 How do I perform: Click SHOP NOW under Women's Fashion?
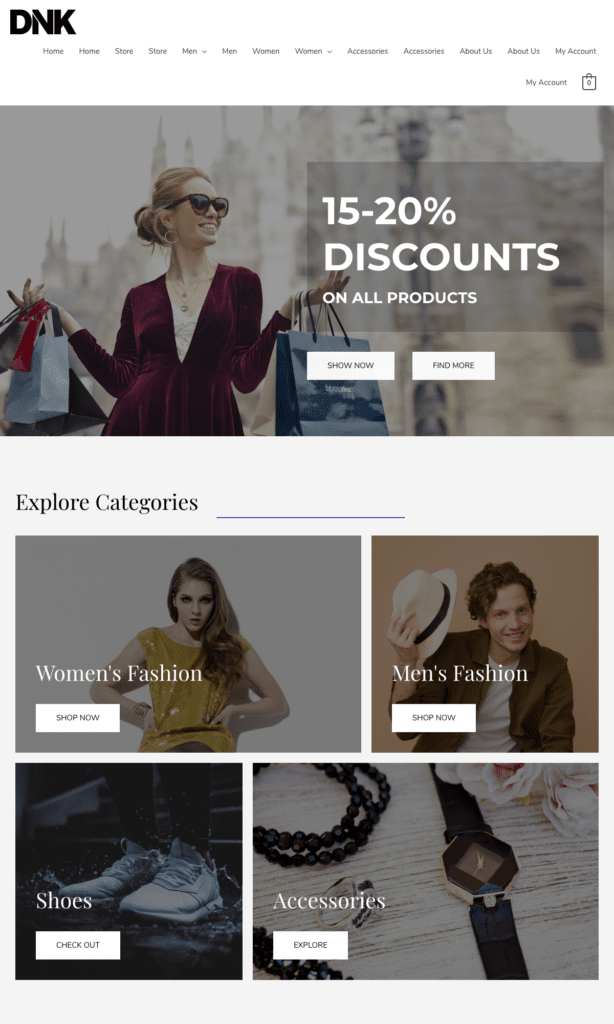click(77, 717)
